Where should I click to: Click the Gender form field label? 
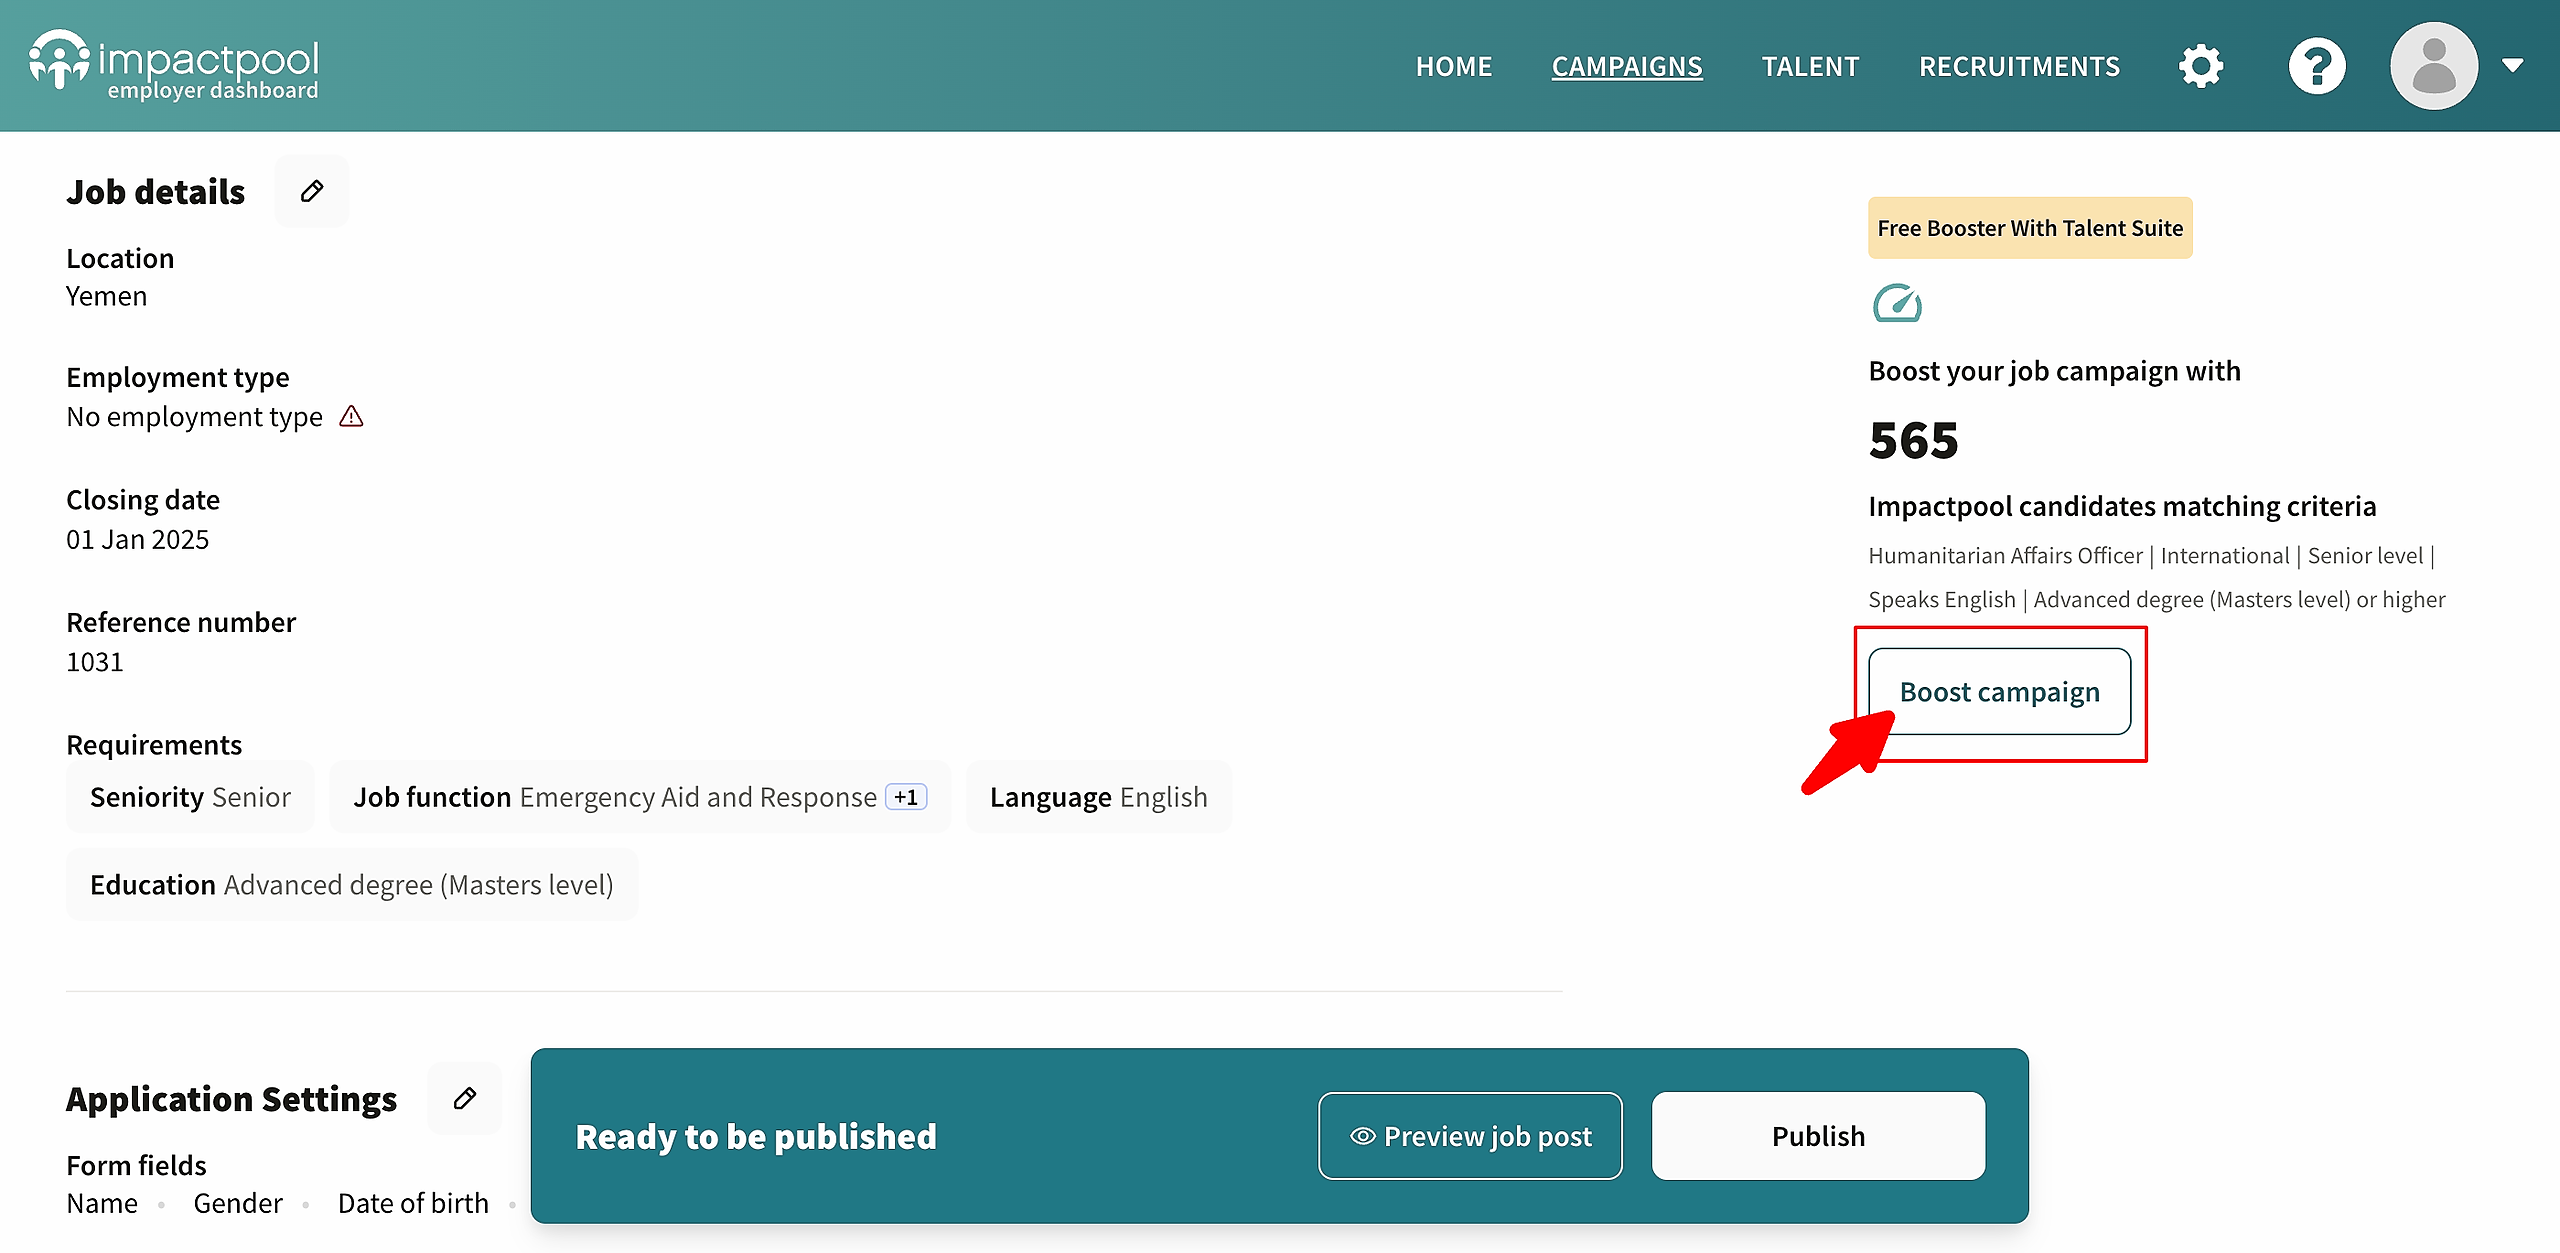pos(238,1203)
